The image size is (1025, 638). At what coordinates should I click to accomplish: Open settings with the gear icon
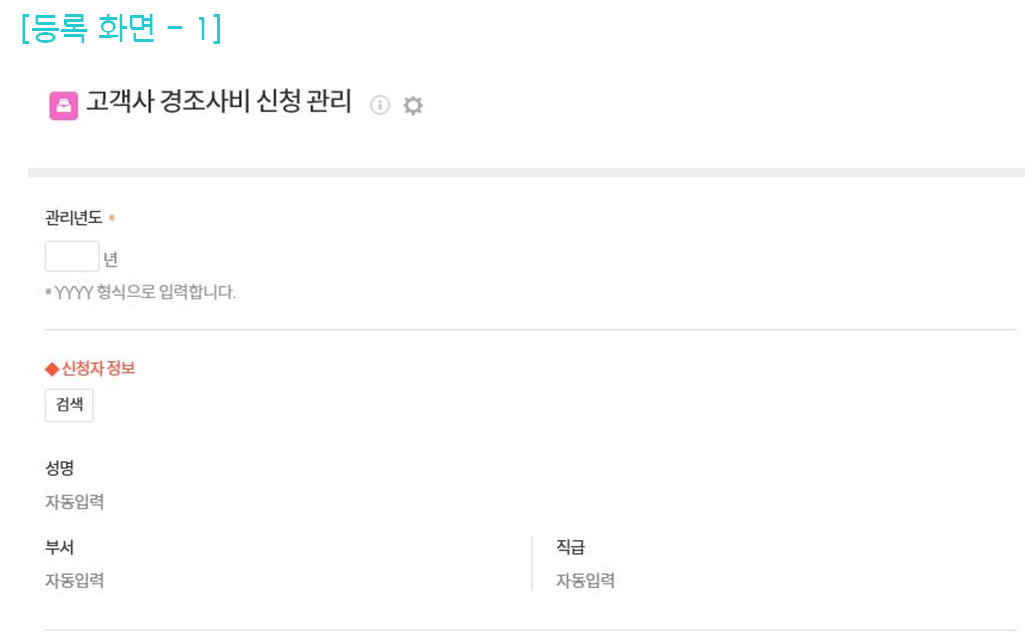pos(413,105)
